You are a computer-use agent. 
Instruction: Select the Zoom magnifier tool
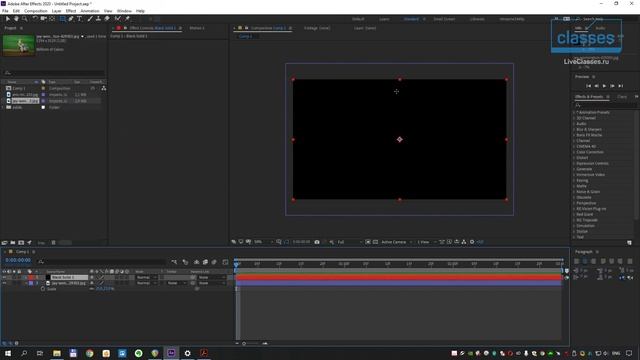(x=25, y=19)
